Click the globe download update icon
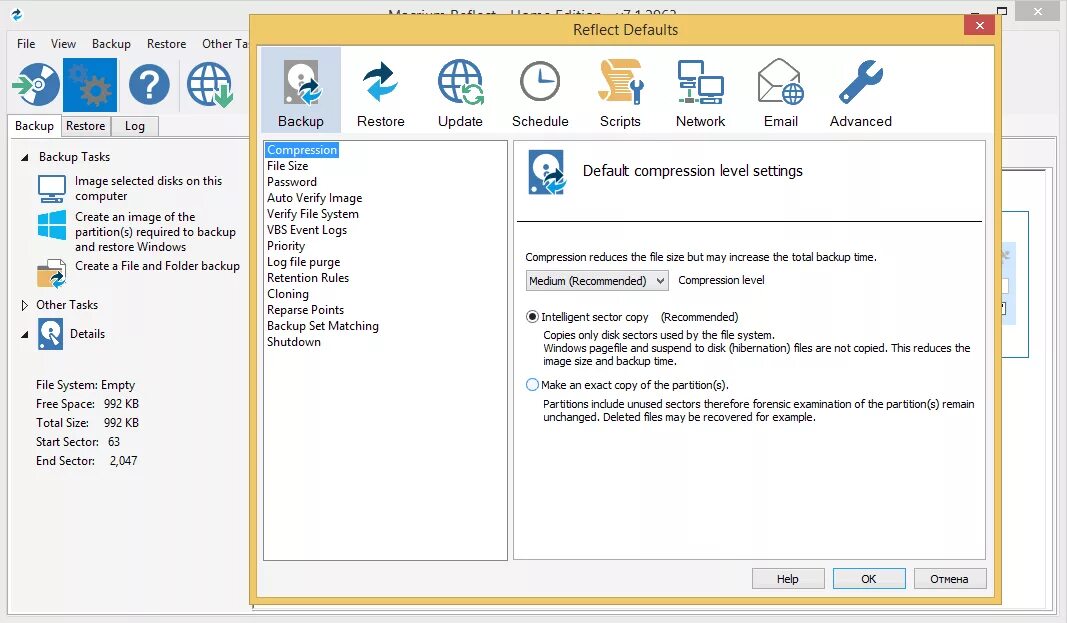The height and width of the screenshot is (623, 1067). coord(210,85)
